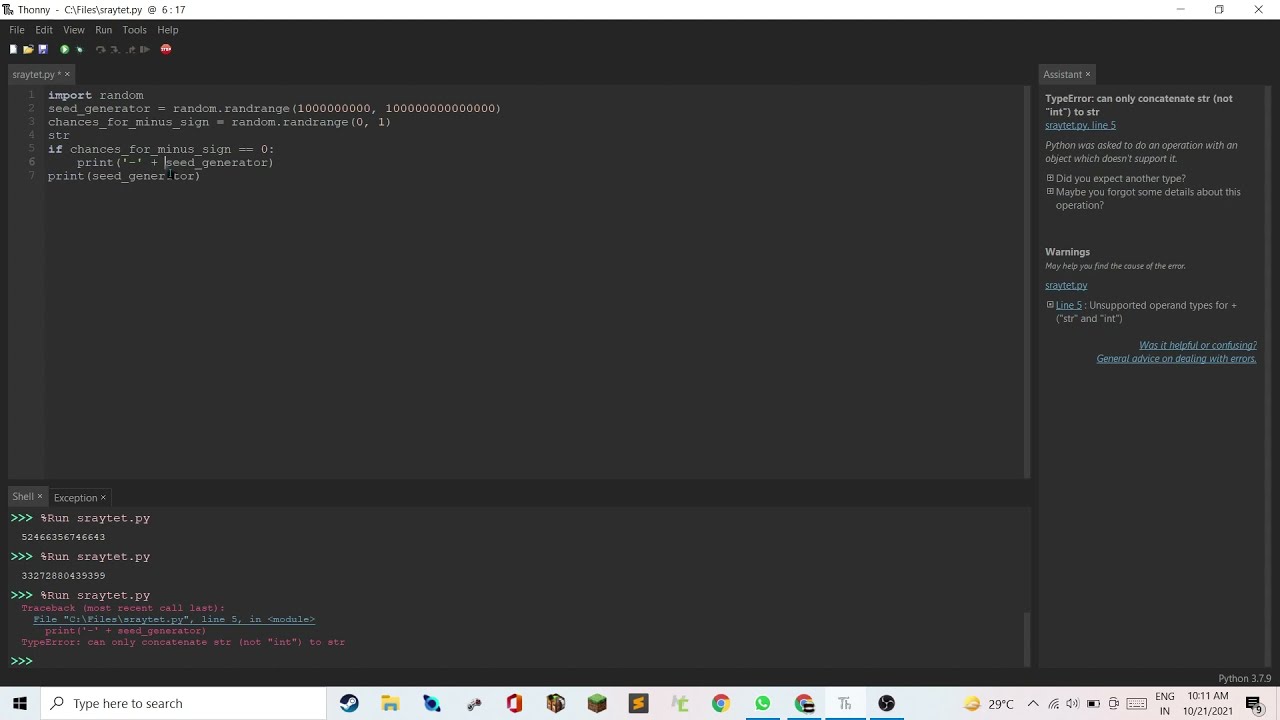The width and height of the screenshot is (1280, 720).
Task: Click the Resume debugger icon
Action: pos(145,49)
